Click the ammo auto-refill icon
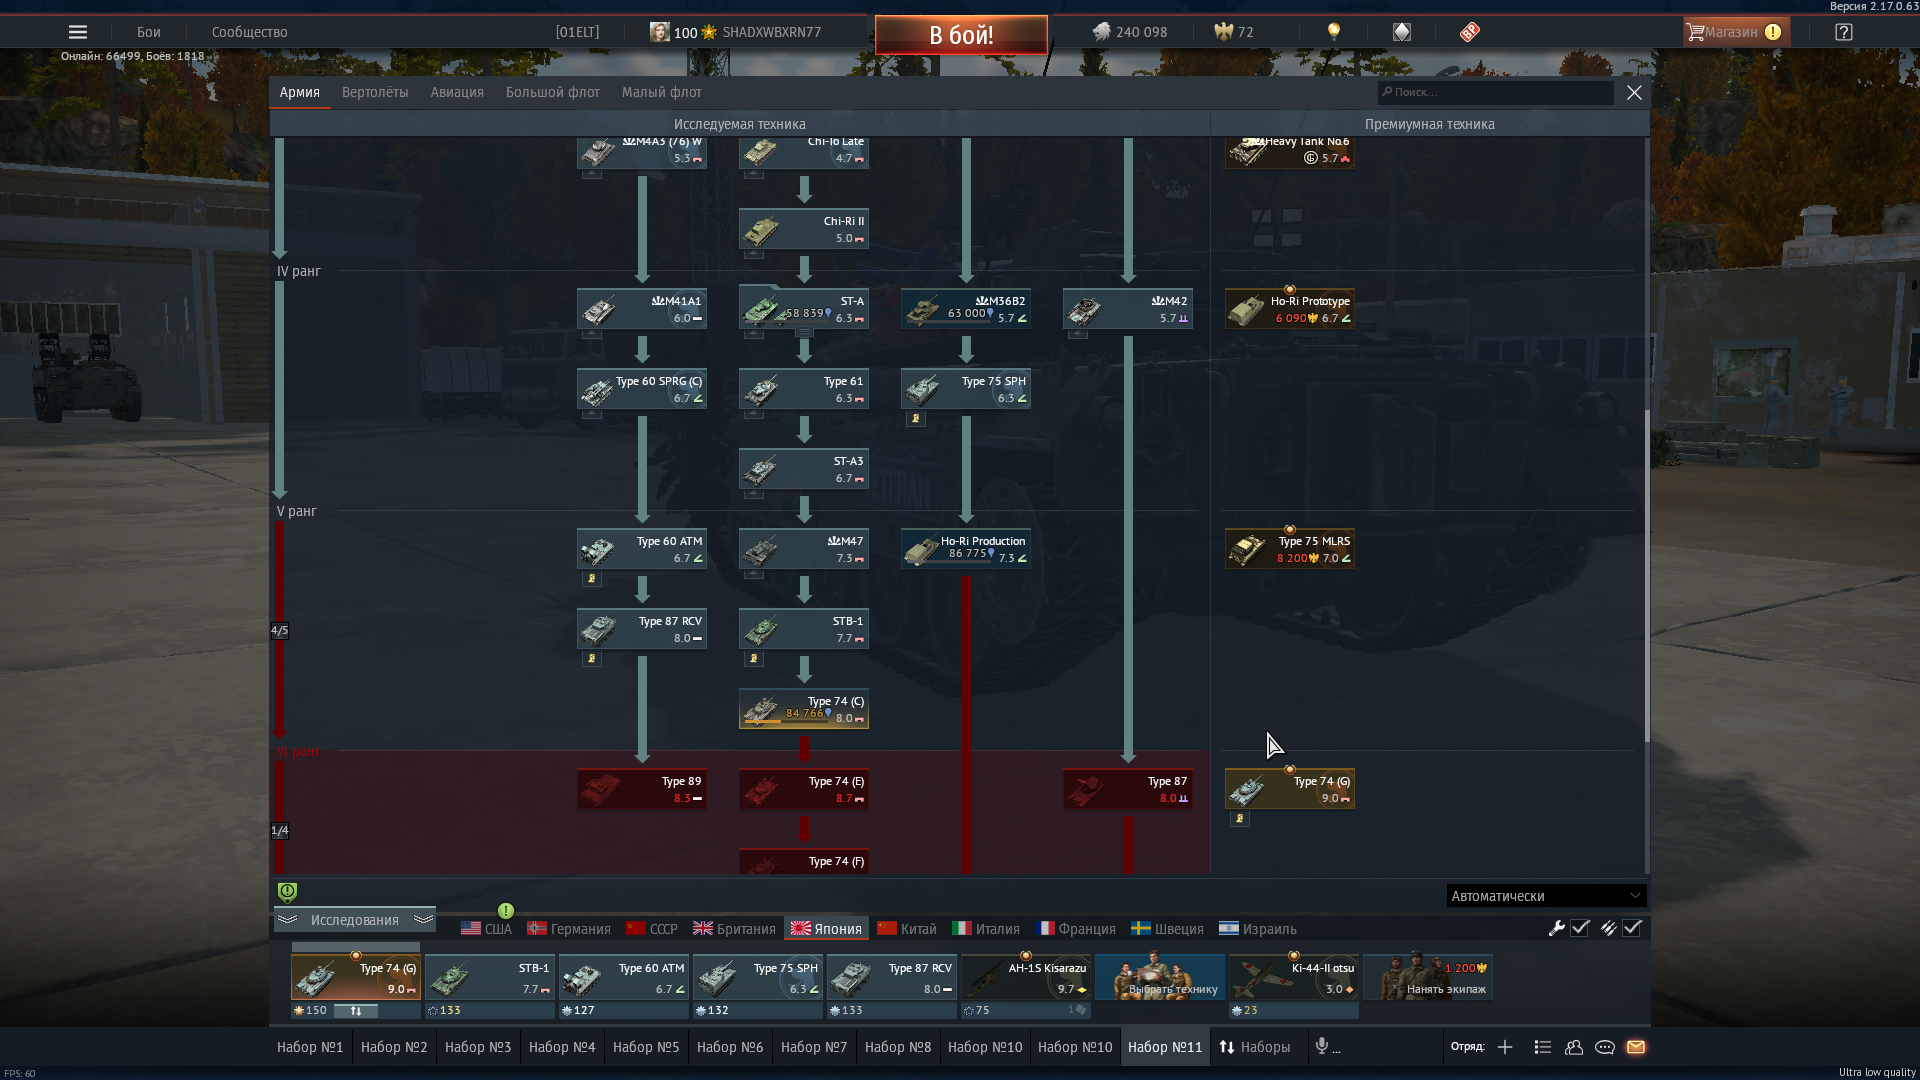 1608,928
